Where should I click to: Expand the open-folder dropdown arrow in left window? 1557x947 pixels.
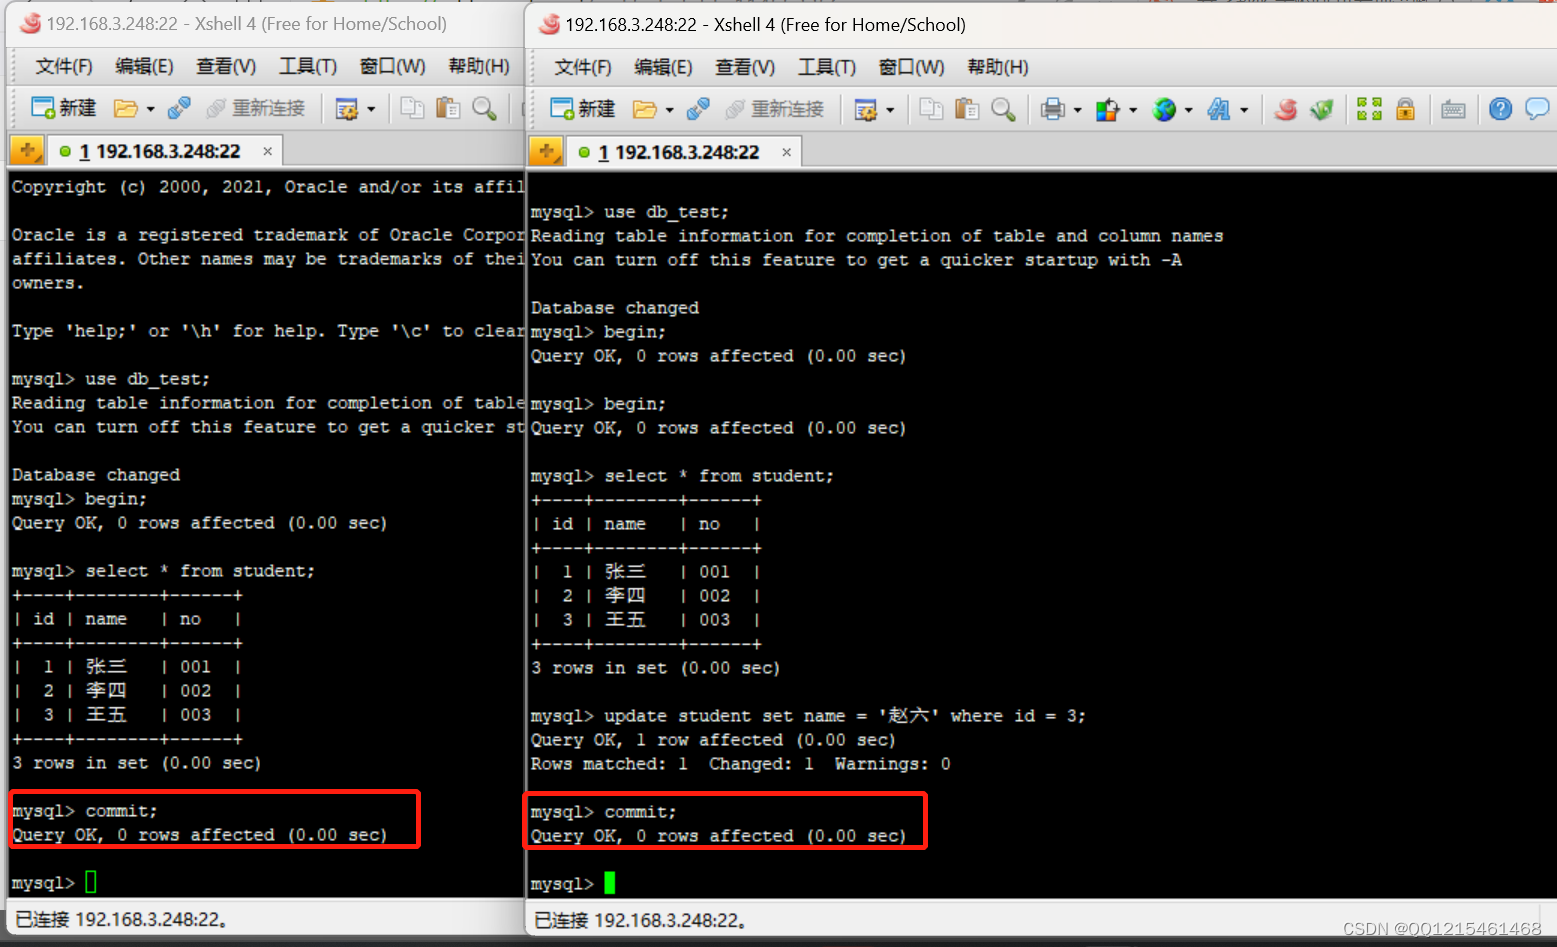(x=150, y=109)
